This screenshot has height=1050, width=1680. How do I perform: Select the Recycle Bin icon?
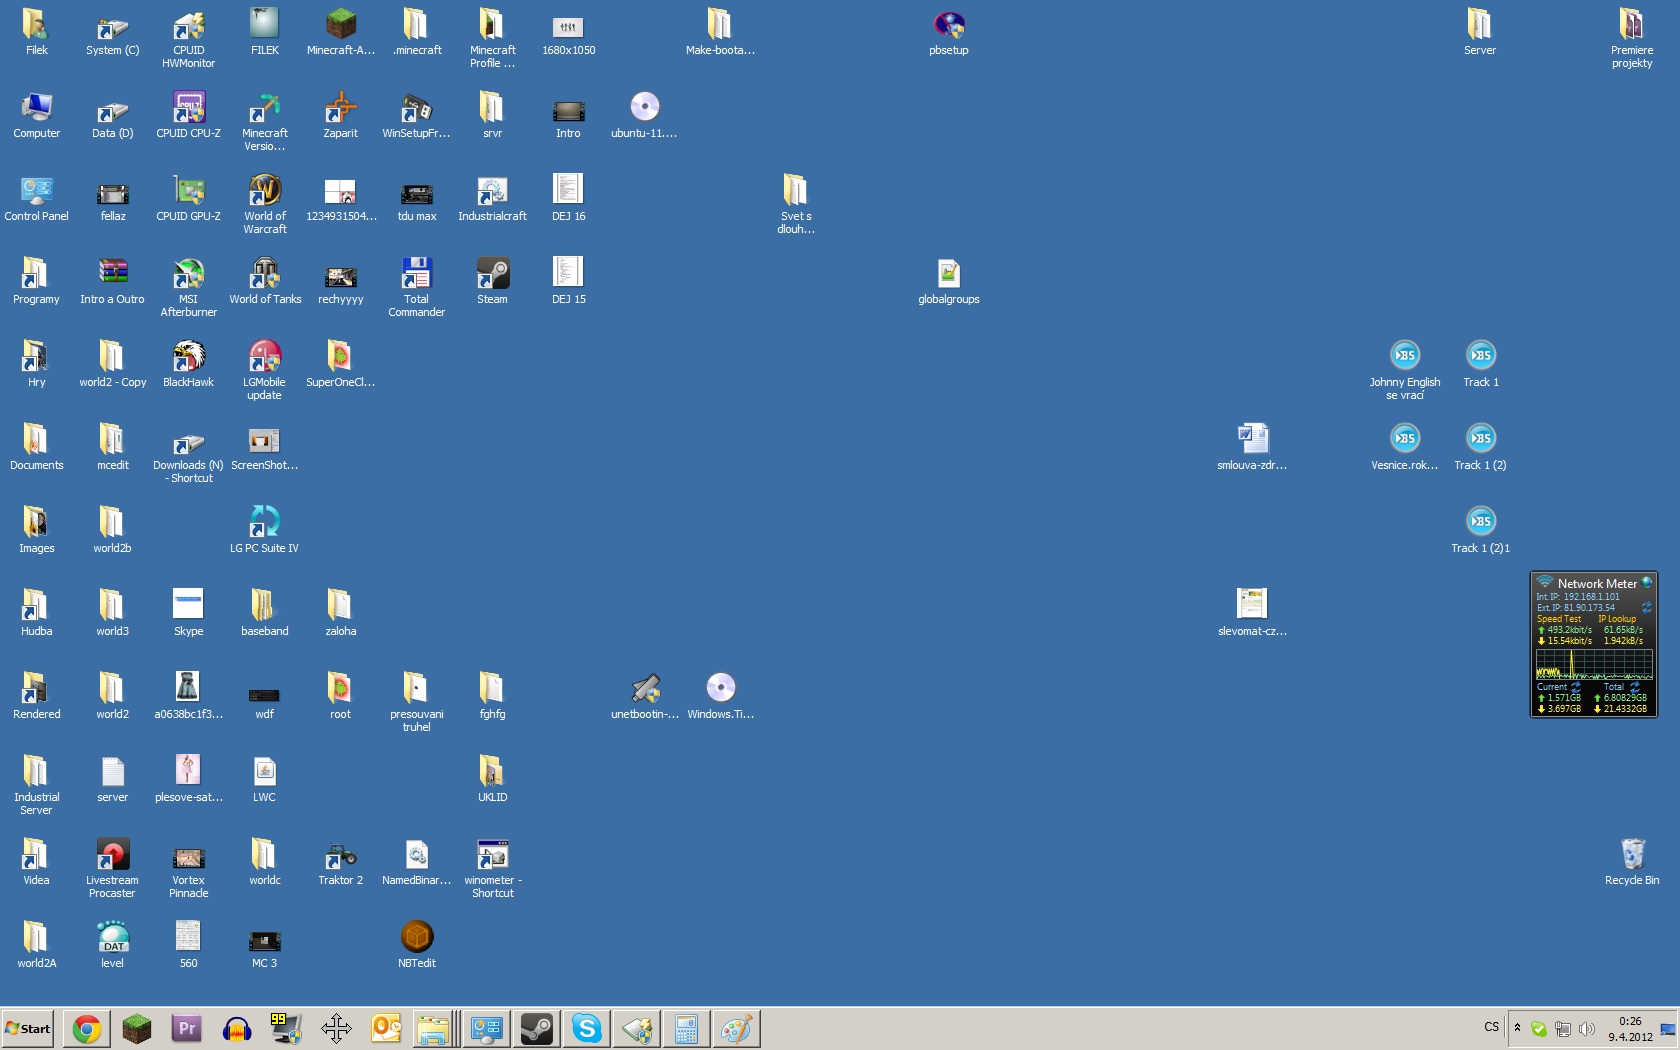tap(1632, 855)
